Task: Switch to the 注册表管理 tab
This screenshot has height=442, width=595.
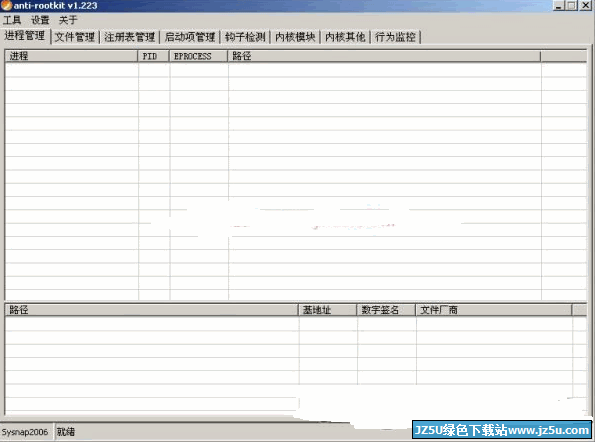Action: pos(130,37)
